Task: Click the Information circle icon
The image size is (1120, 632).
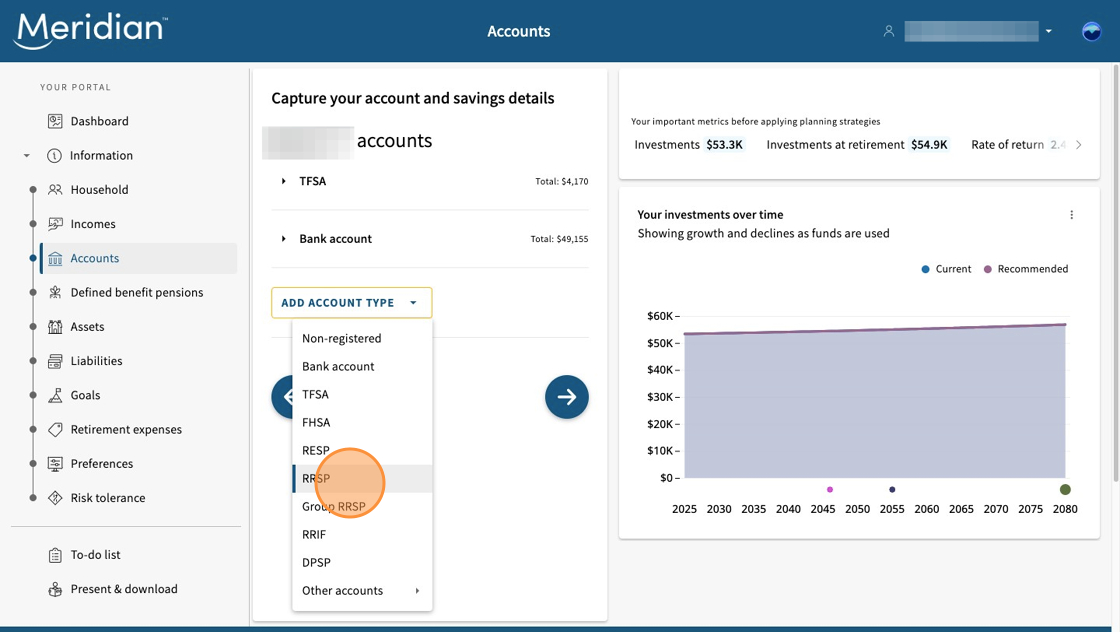Action: [54, 156]
